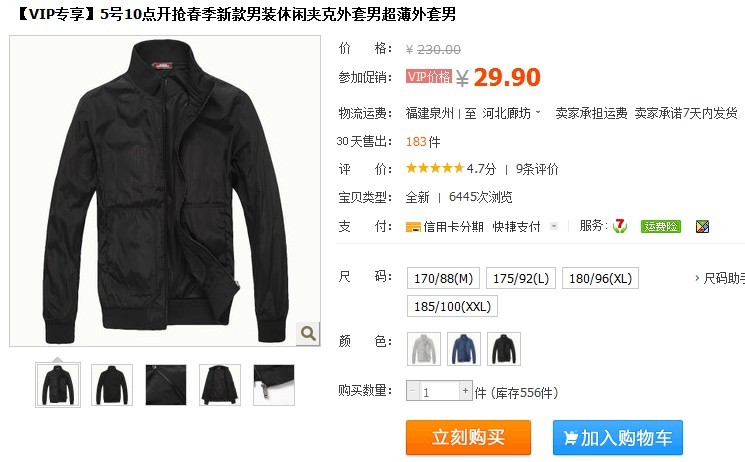View the third thumbnail showing zipper detail

pyautogui.click(x=166, y=385)
